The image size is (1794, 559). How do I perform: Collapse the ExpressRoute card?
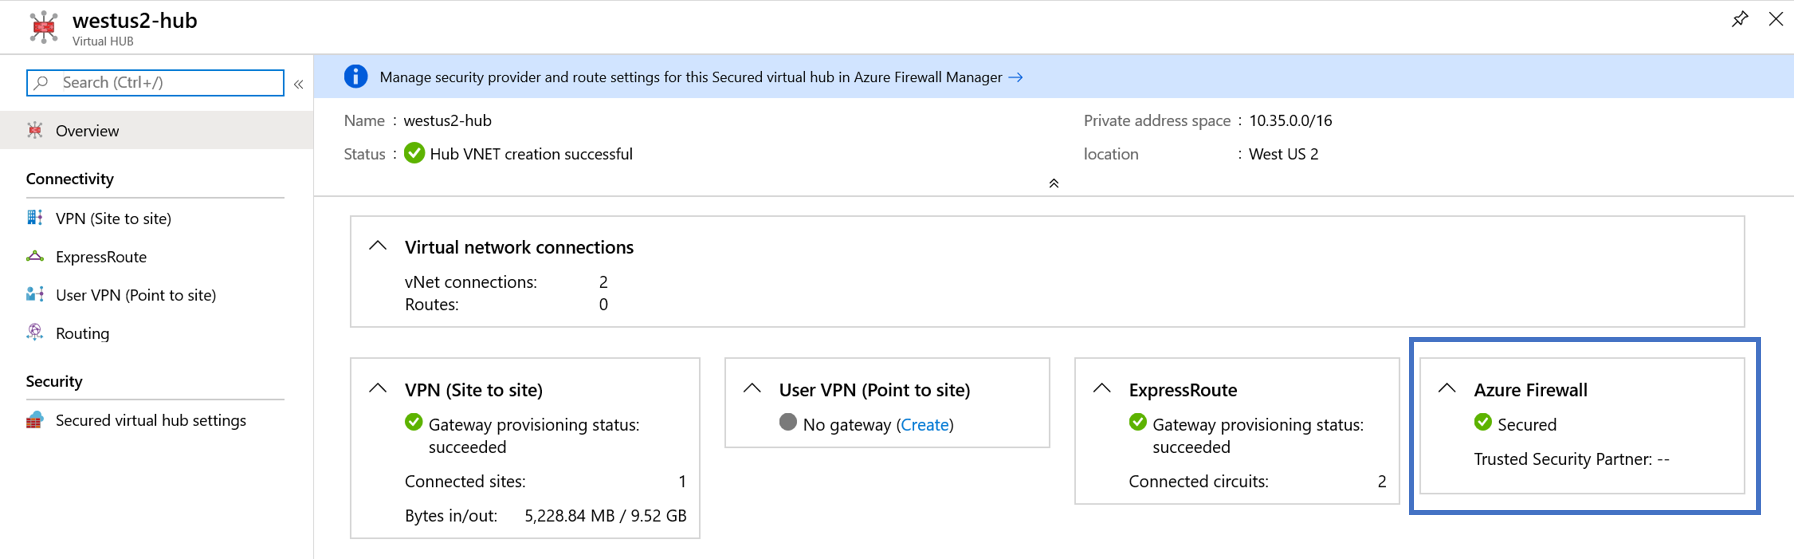1102,389
